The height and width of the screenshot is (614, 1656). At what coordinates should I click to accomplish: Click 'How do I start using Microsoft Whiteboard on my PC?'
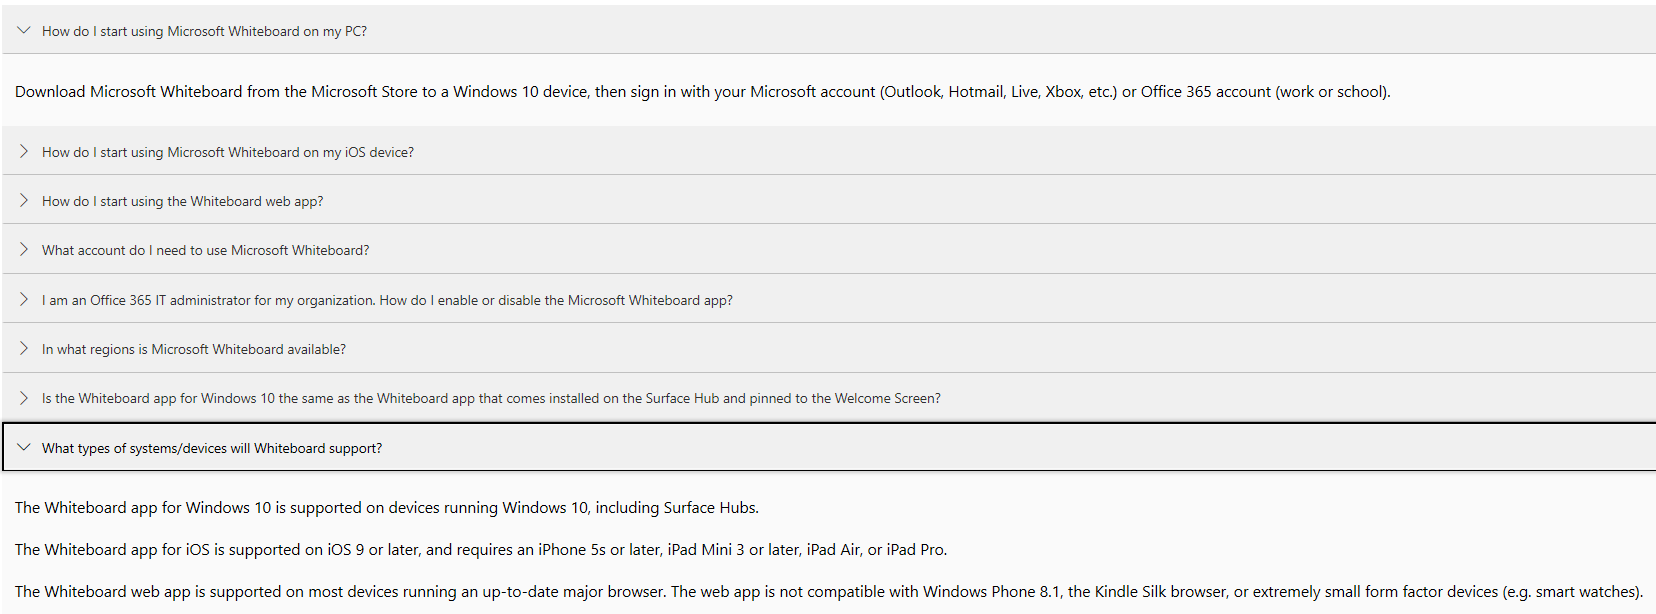(x=204, y=31)
